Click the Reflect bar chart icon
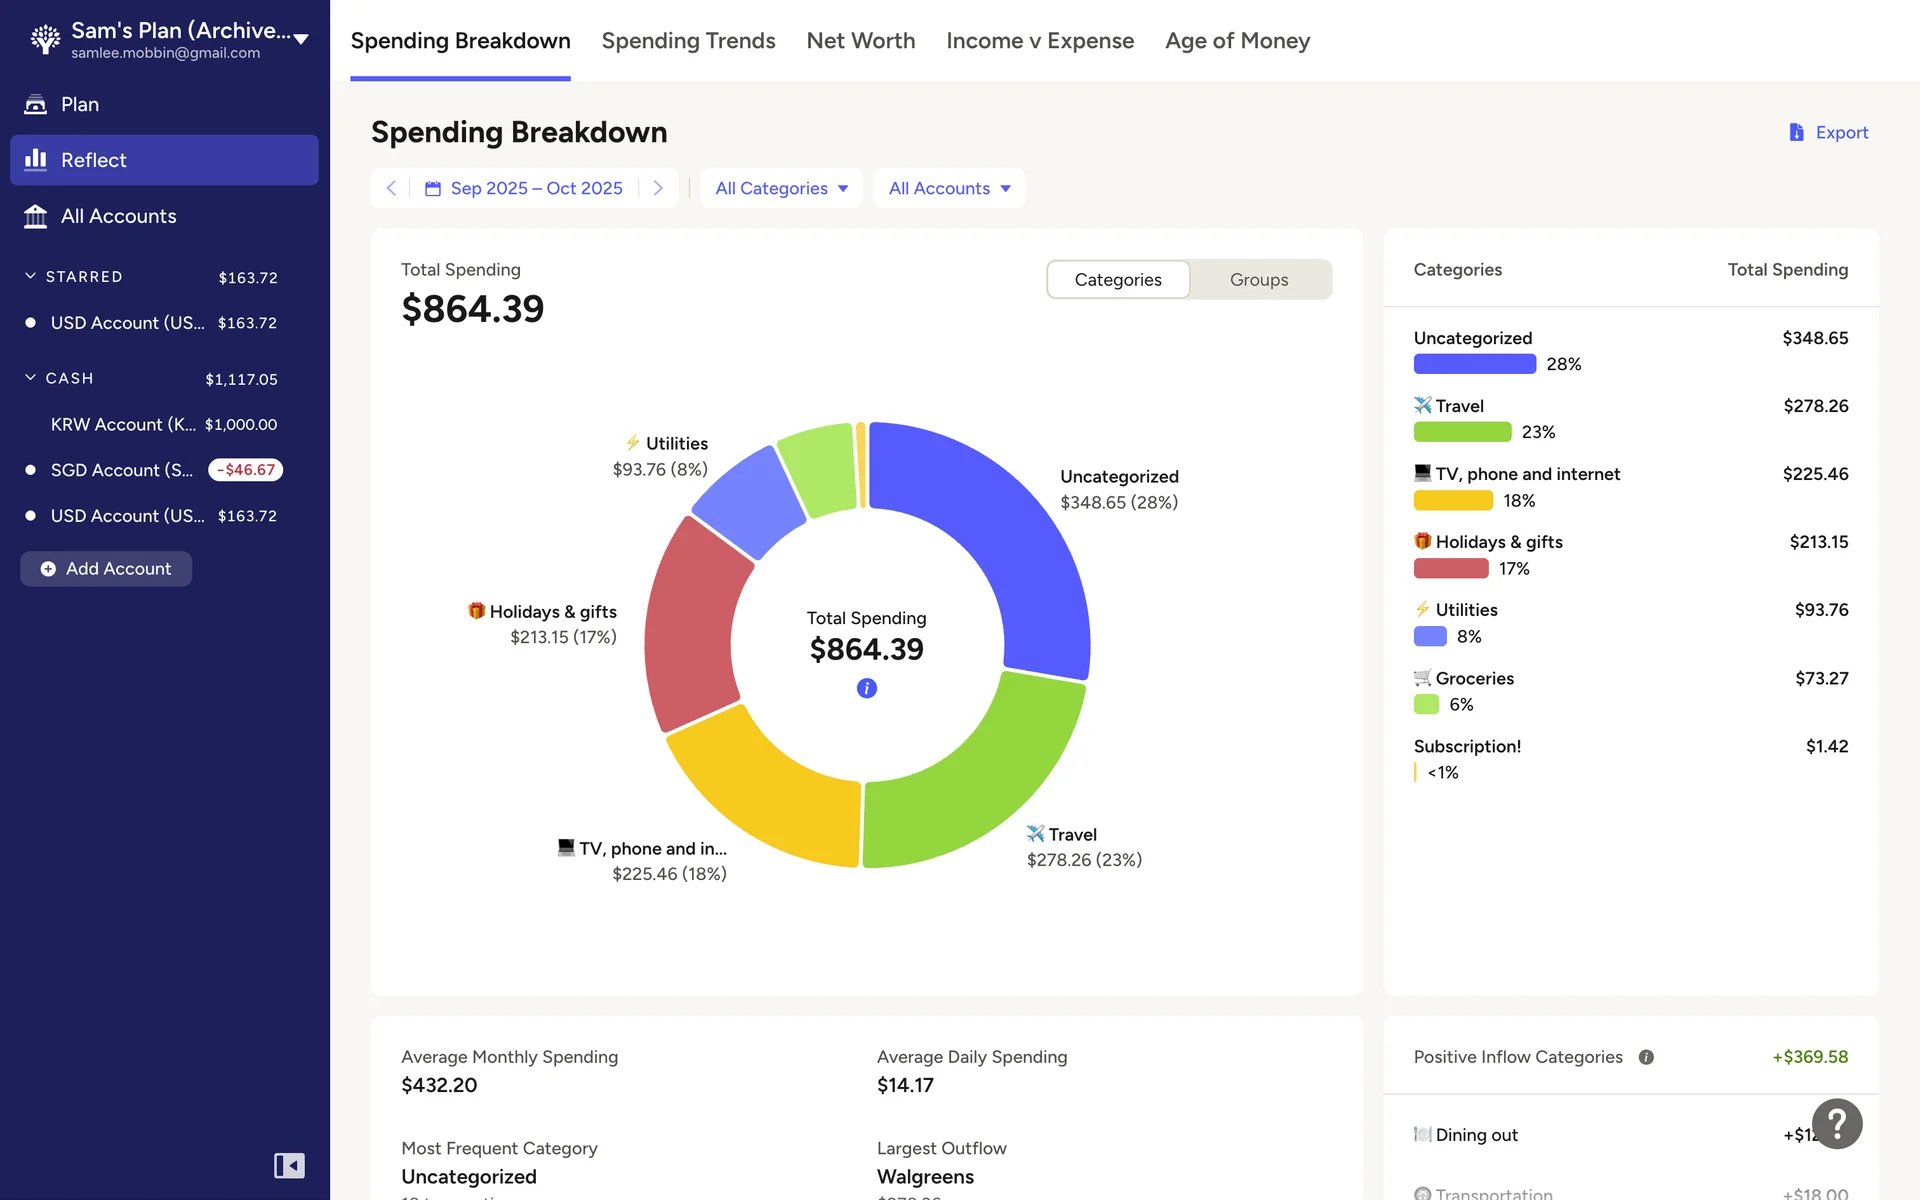The width and height of the screenshot is (1920, 1200). point(36,160)
